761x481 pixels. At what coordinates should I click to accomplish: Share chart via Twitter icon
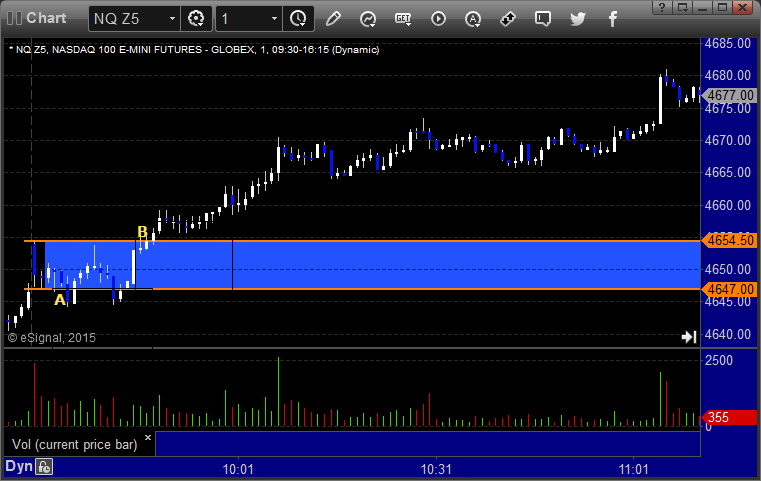click(x=577, y=18)
